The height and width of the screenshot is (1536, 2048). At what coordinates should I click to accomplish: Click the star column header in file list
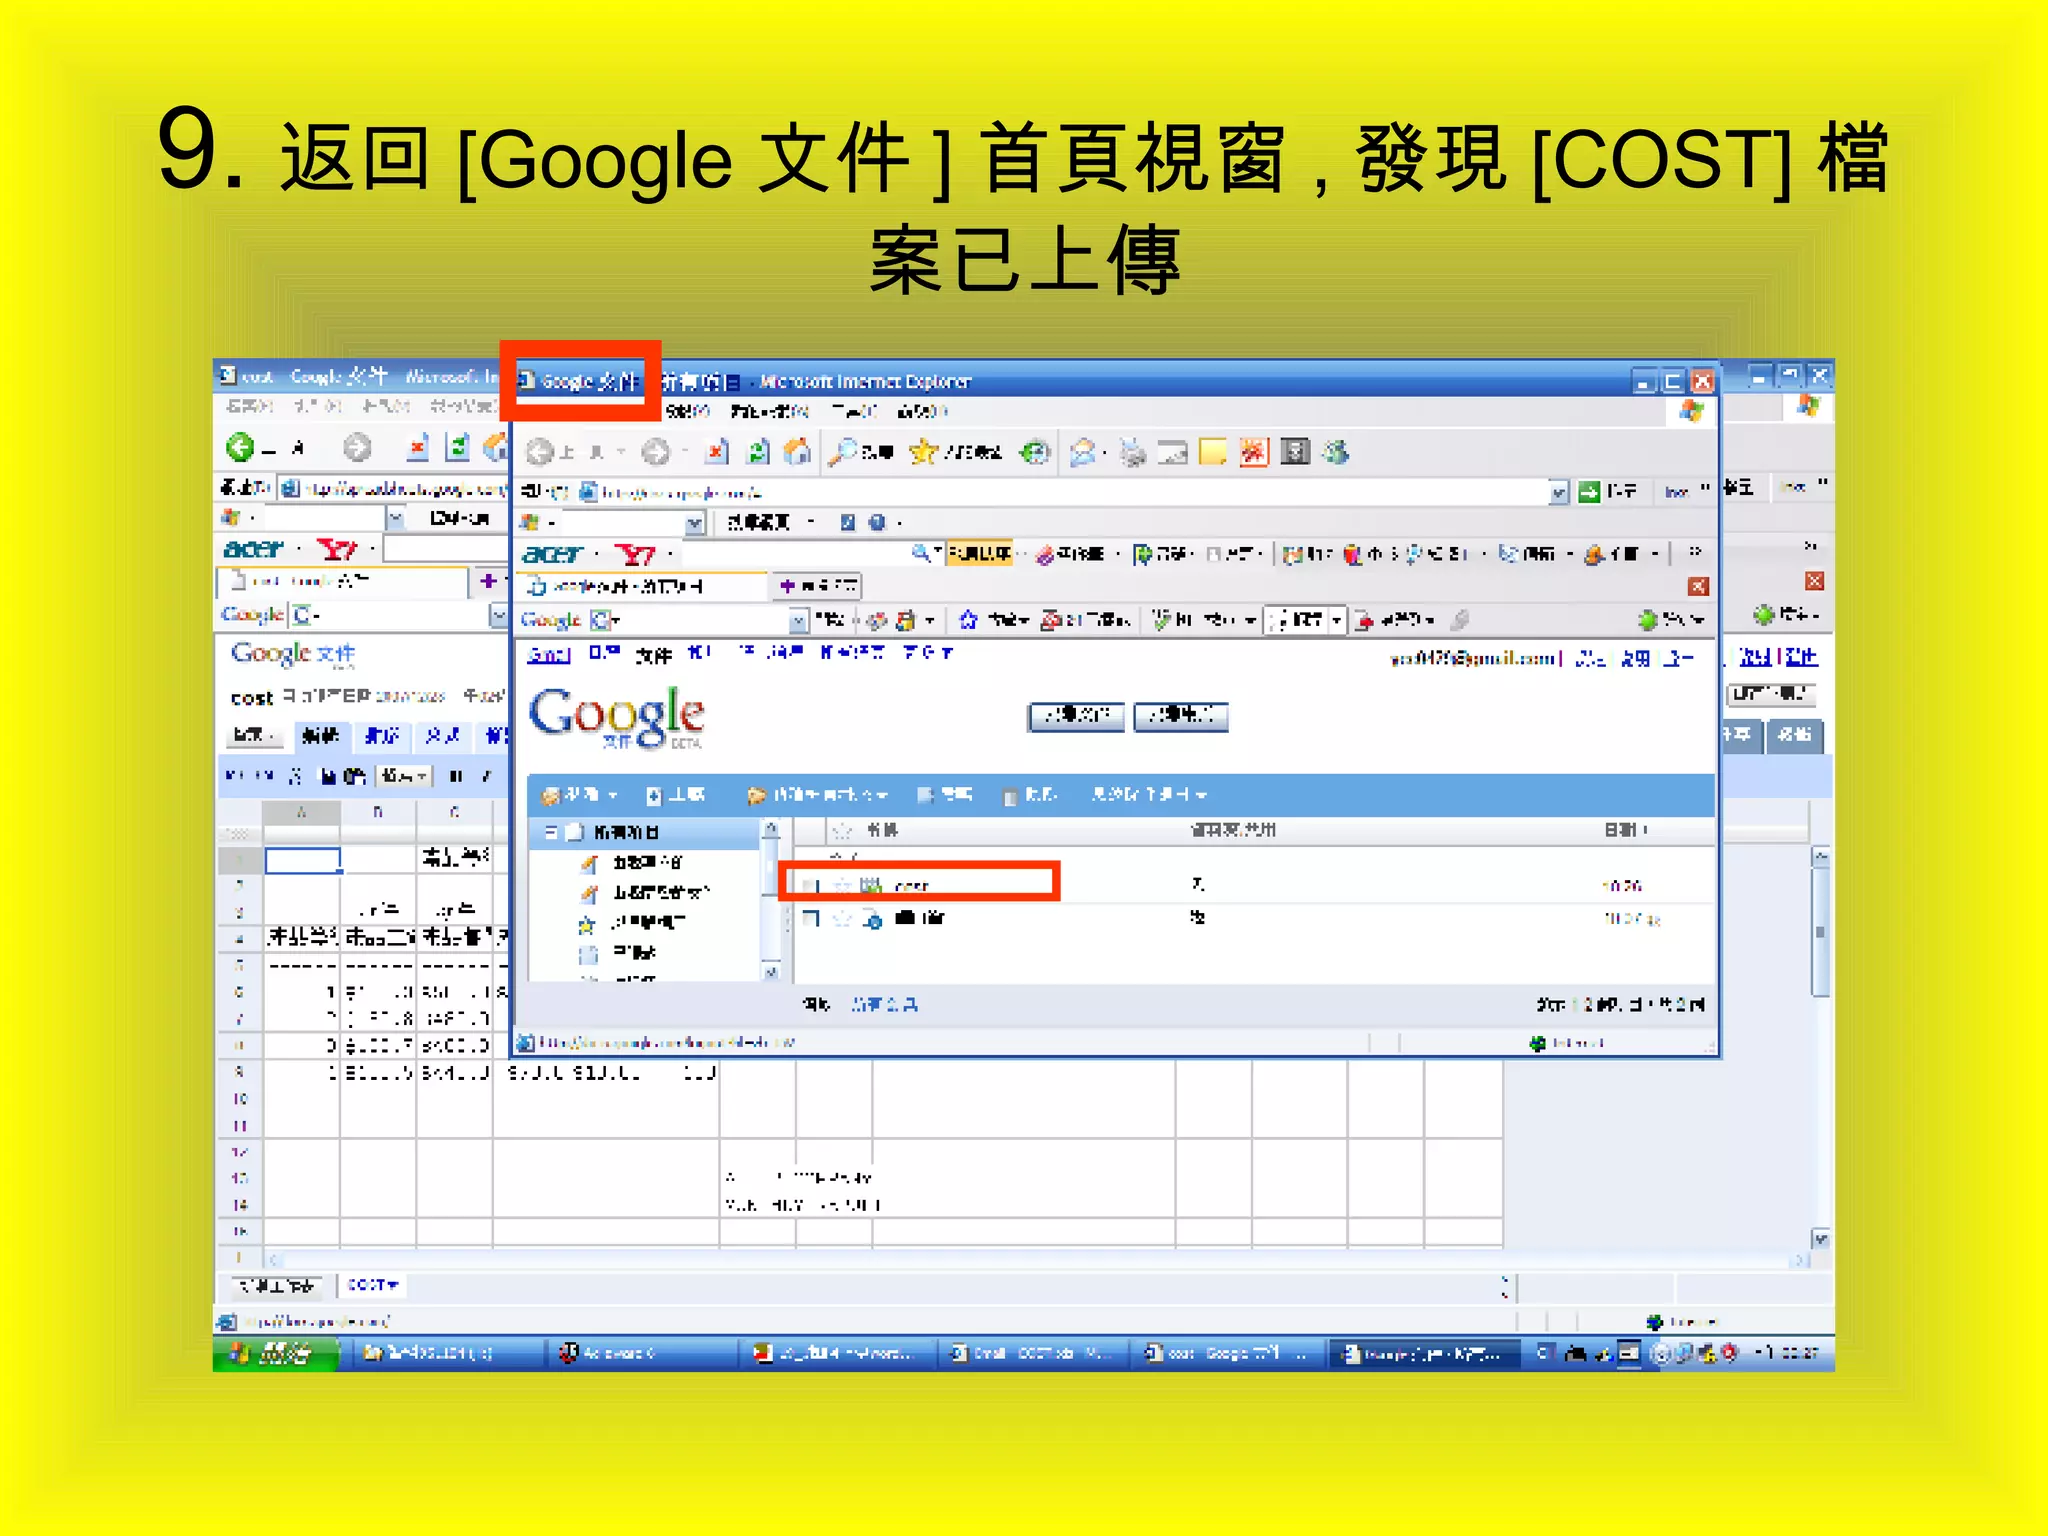point(843,830)
